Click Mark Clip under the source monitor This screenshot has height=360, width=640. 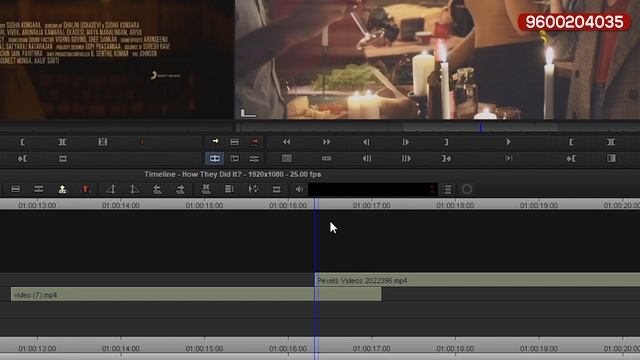click(x=62, y=142)
